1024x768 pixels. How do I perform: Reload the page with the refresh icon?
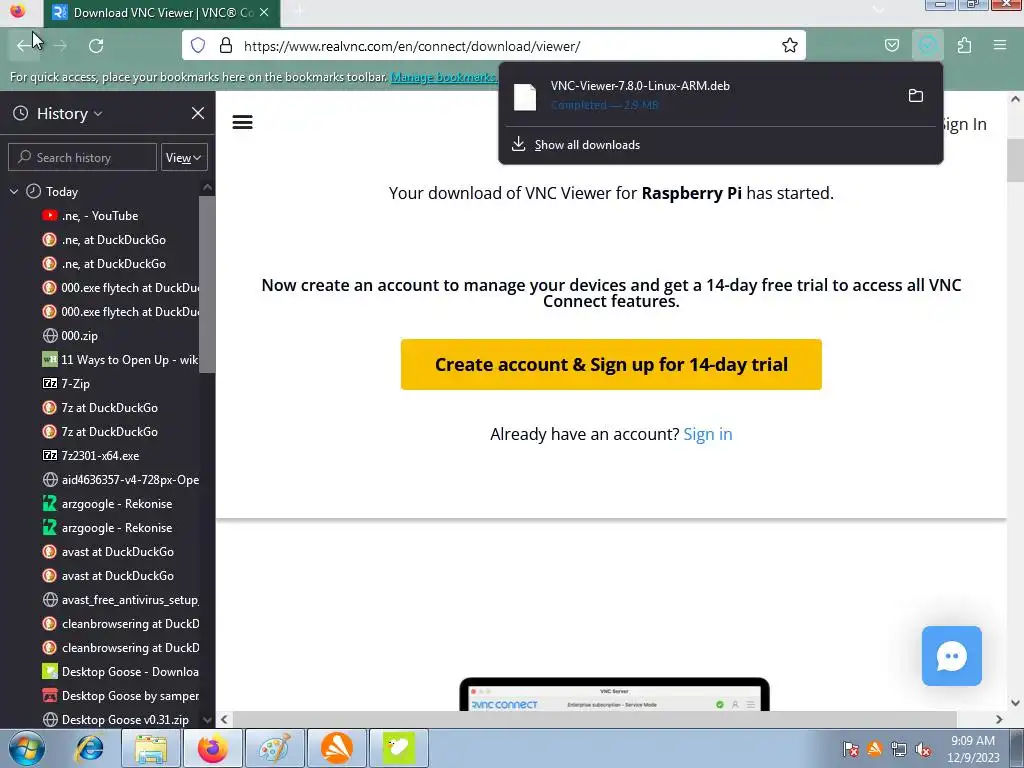coord(96,46)
